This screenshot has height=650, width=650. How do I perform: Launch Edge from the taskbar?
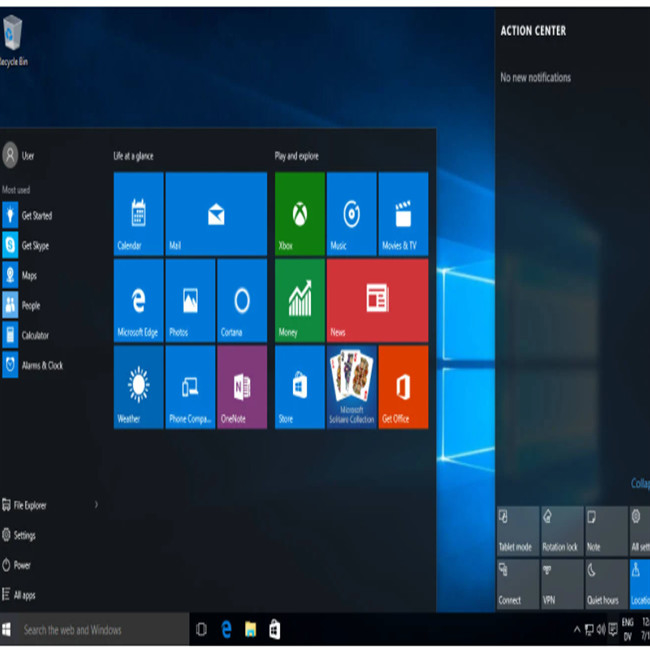click(226, 630)
